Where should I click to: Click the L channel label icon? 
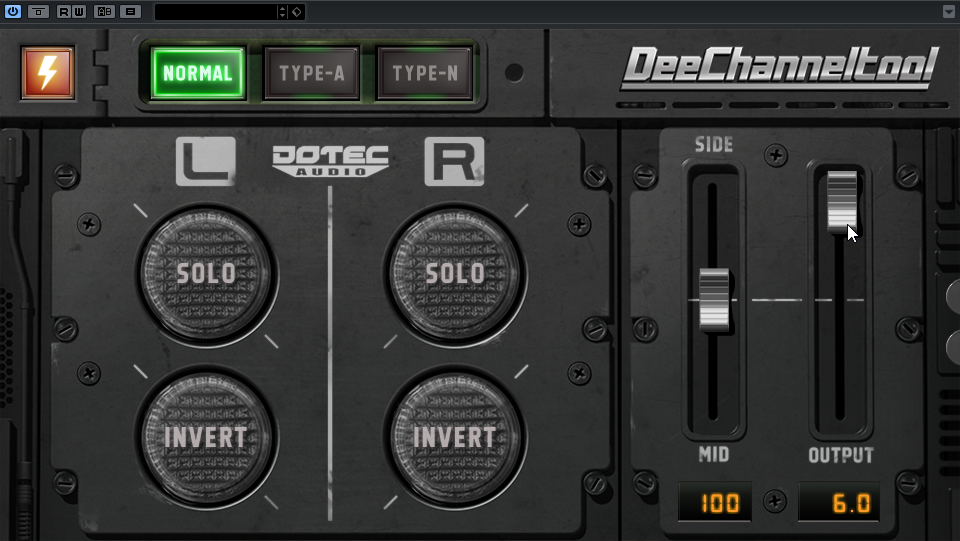tap(206, 161)
